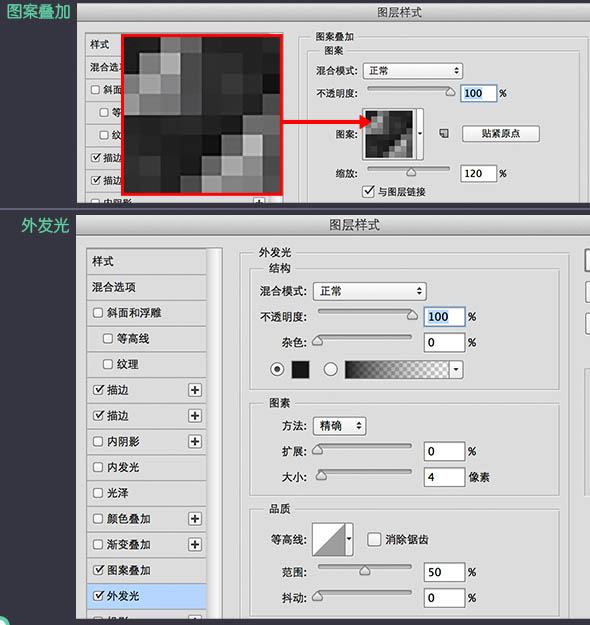
Task: Open the 品质 等高线 contour picker arrow
Action: pos(349,539)
